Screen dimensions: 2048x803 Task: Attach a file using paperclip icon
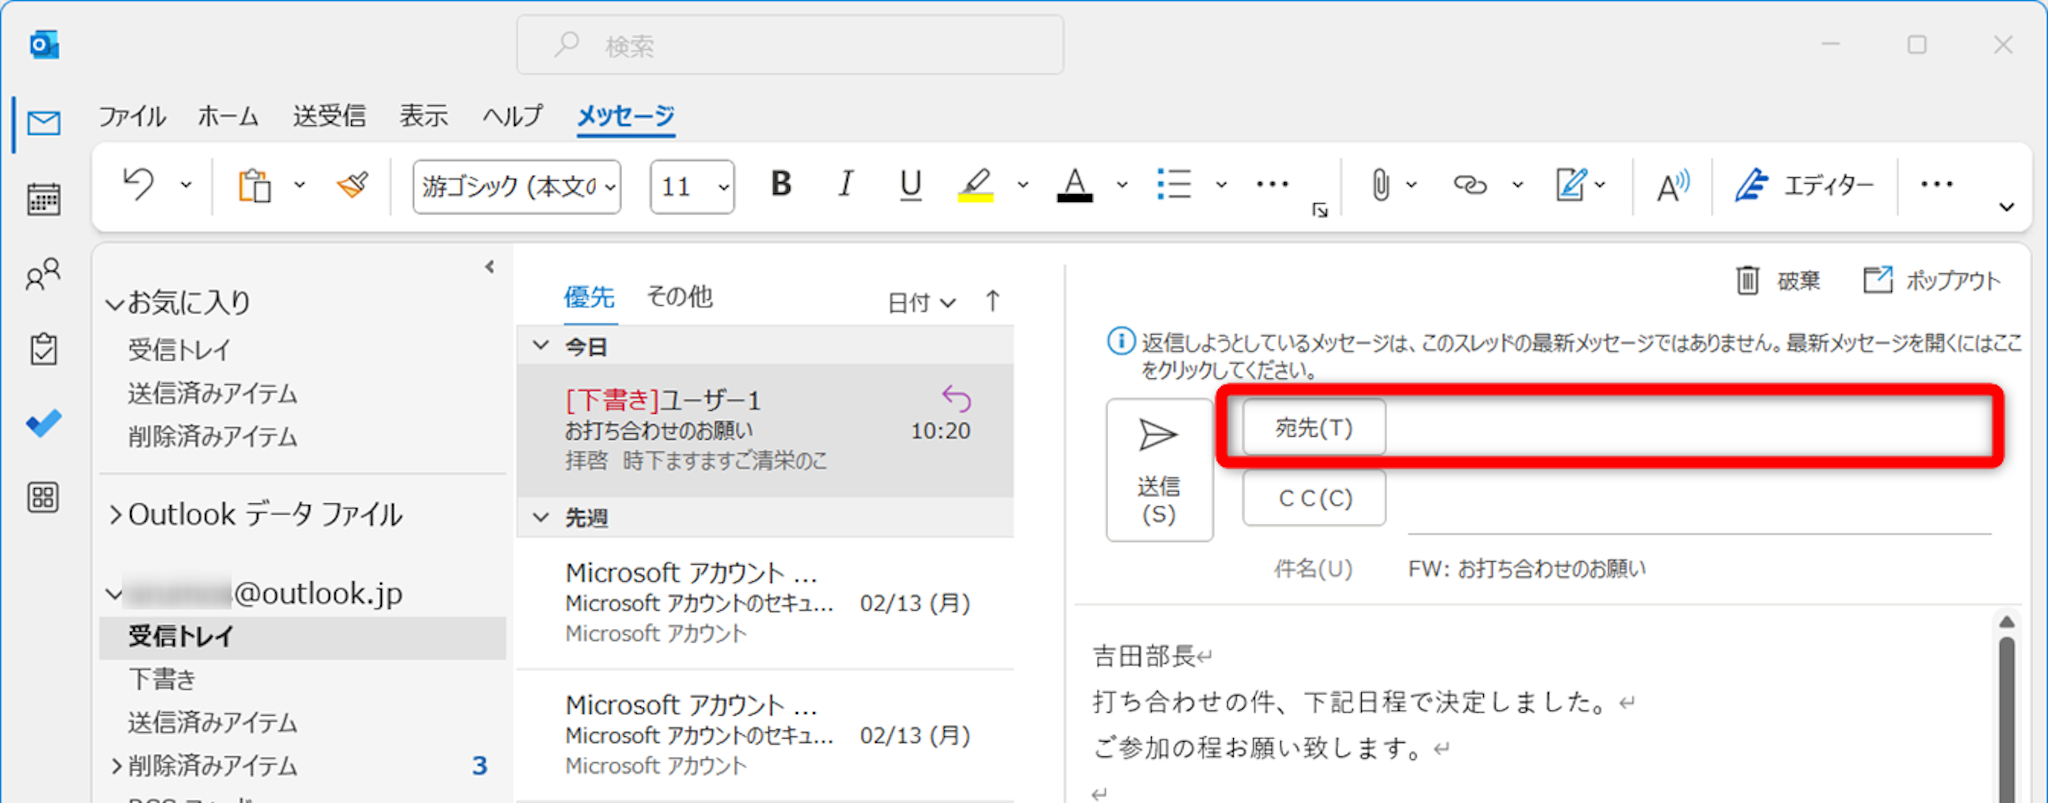coord(1380,185)
